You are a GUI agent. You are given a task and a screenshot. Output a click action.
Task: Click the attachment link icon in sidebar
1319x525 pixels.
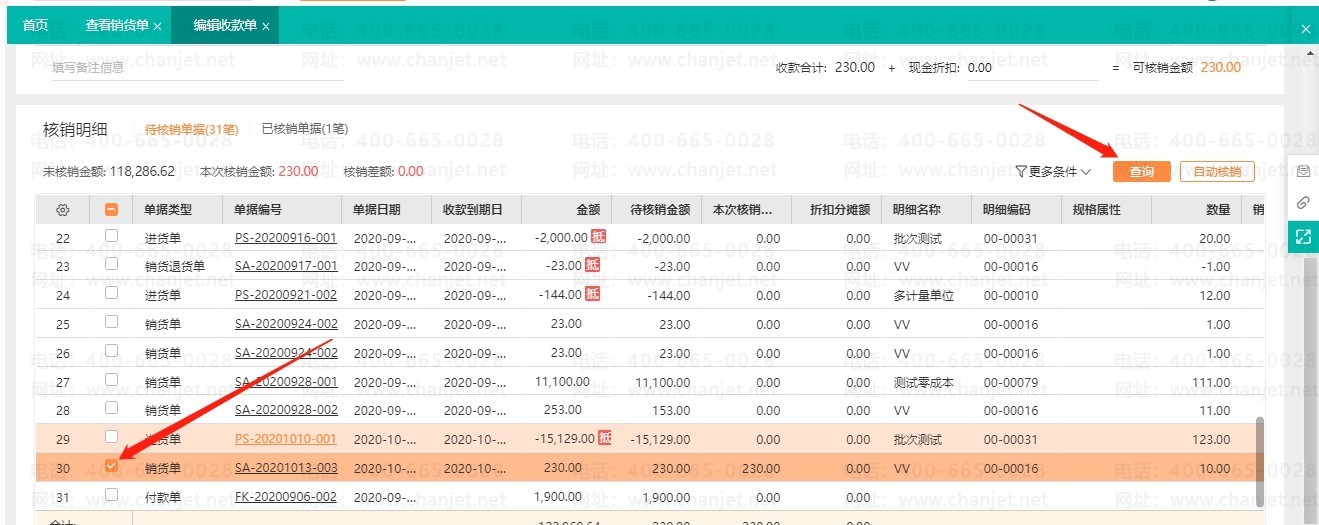(1303, 203)
